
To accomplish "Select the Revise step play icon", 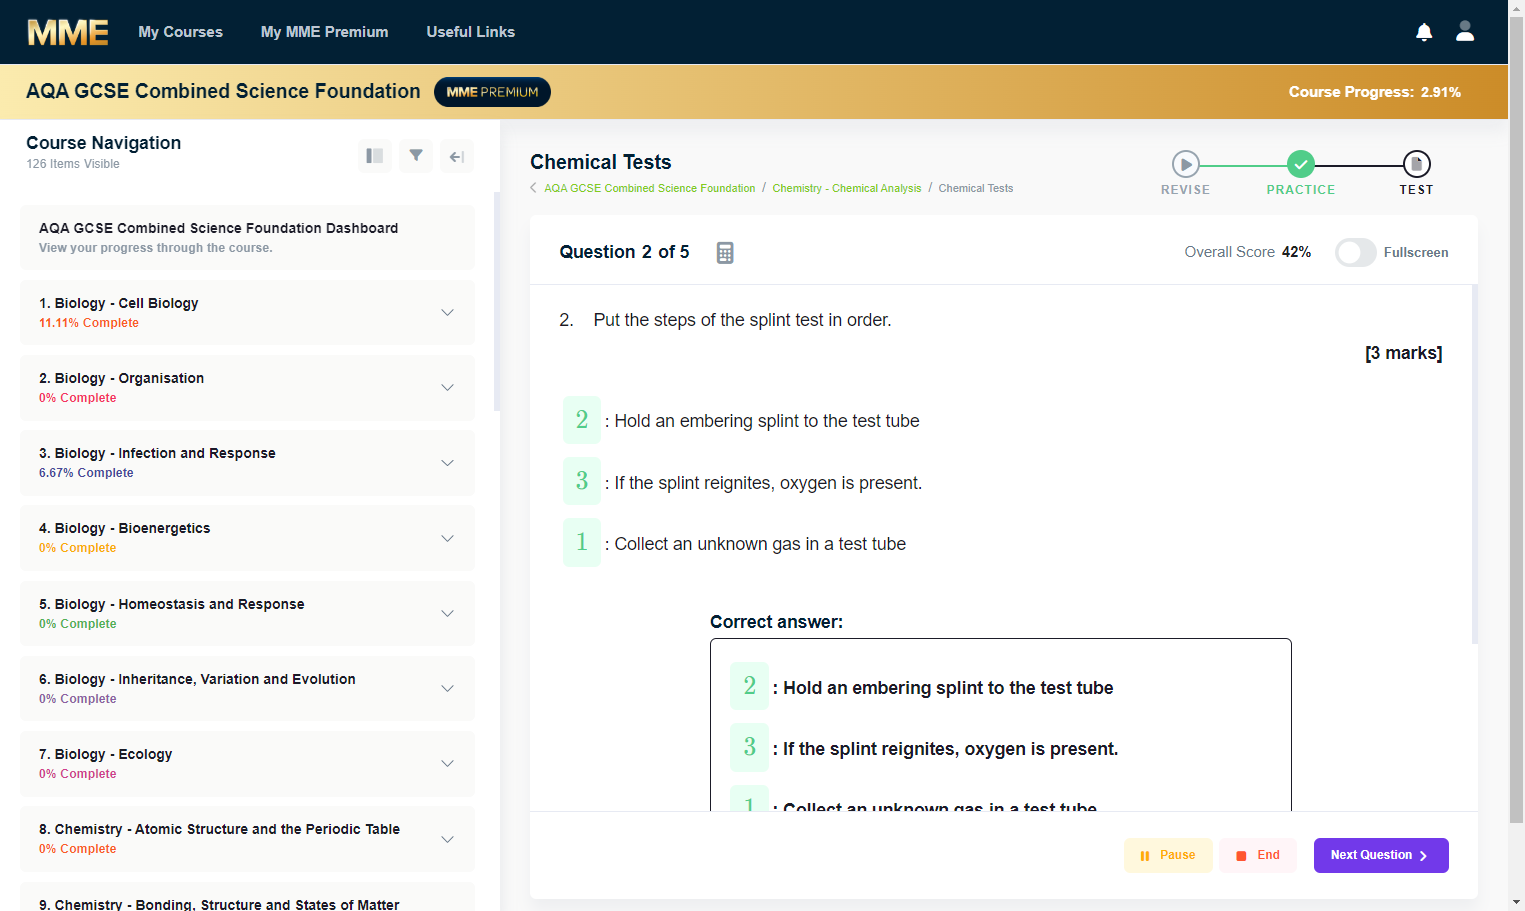I will [1186, 164].
